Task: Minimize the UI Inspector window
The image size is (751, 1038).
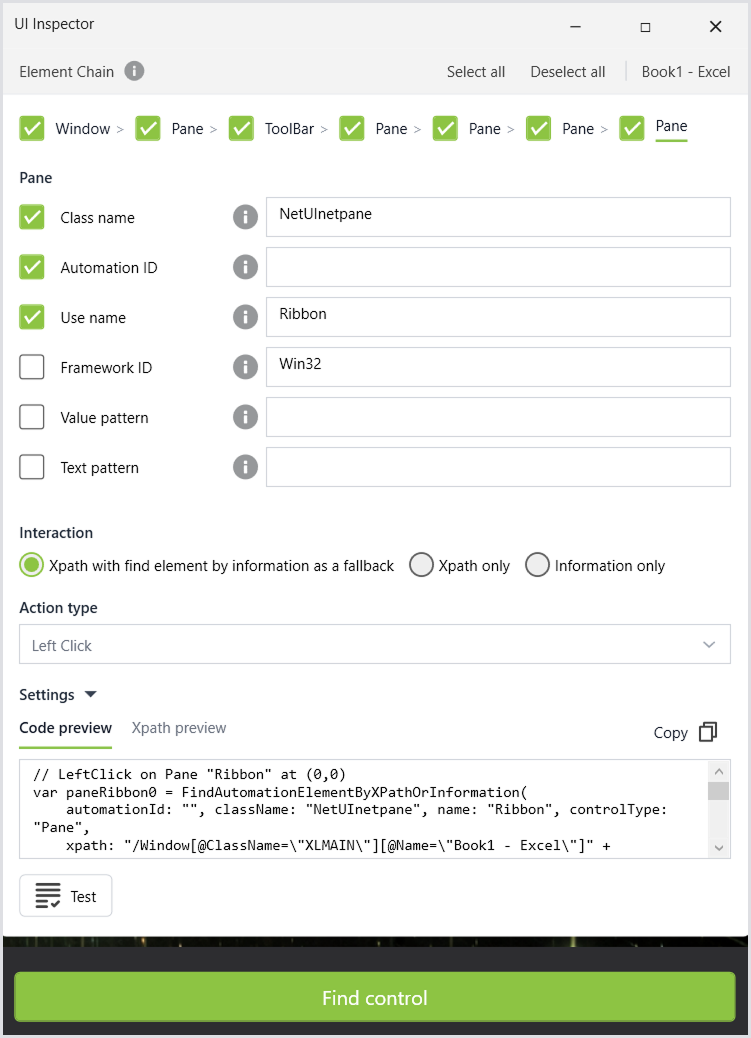Action: (576, 26)
